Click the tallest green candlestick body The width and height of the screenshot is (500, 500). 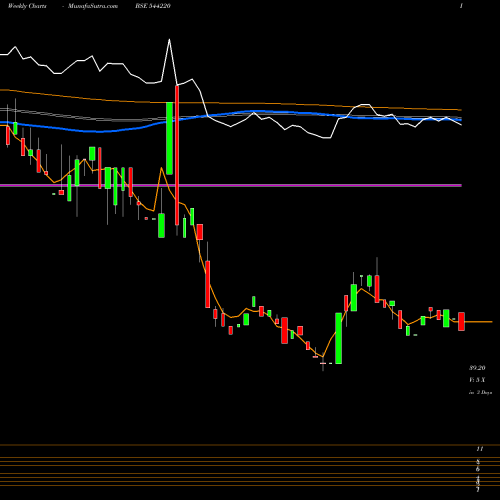(x=169, y=138)
